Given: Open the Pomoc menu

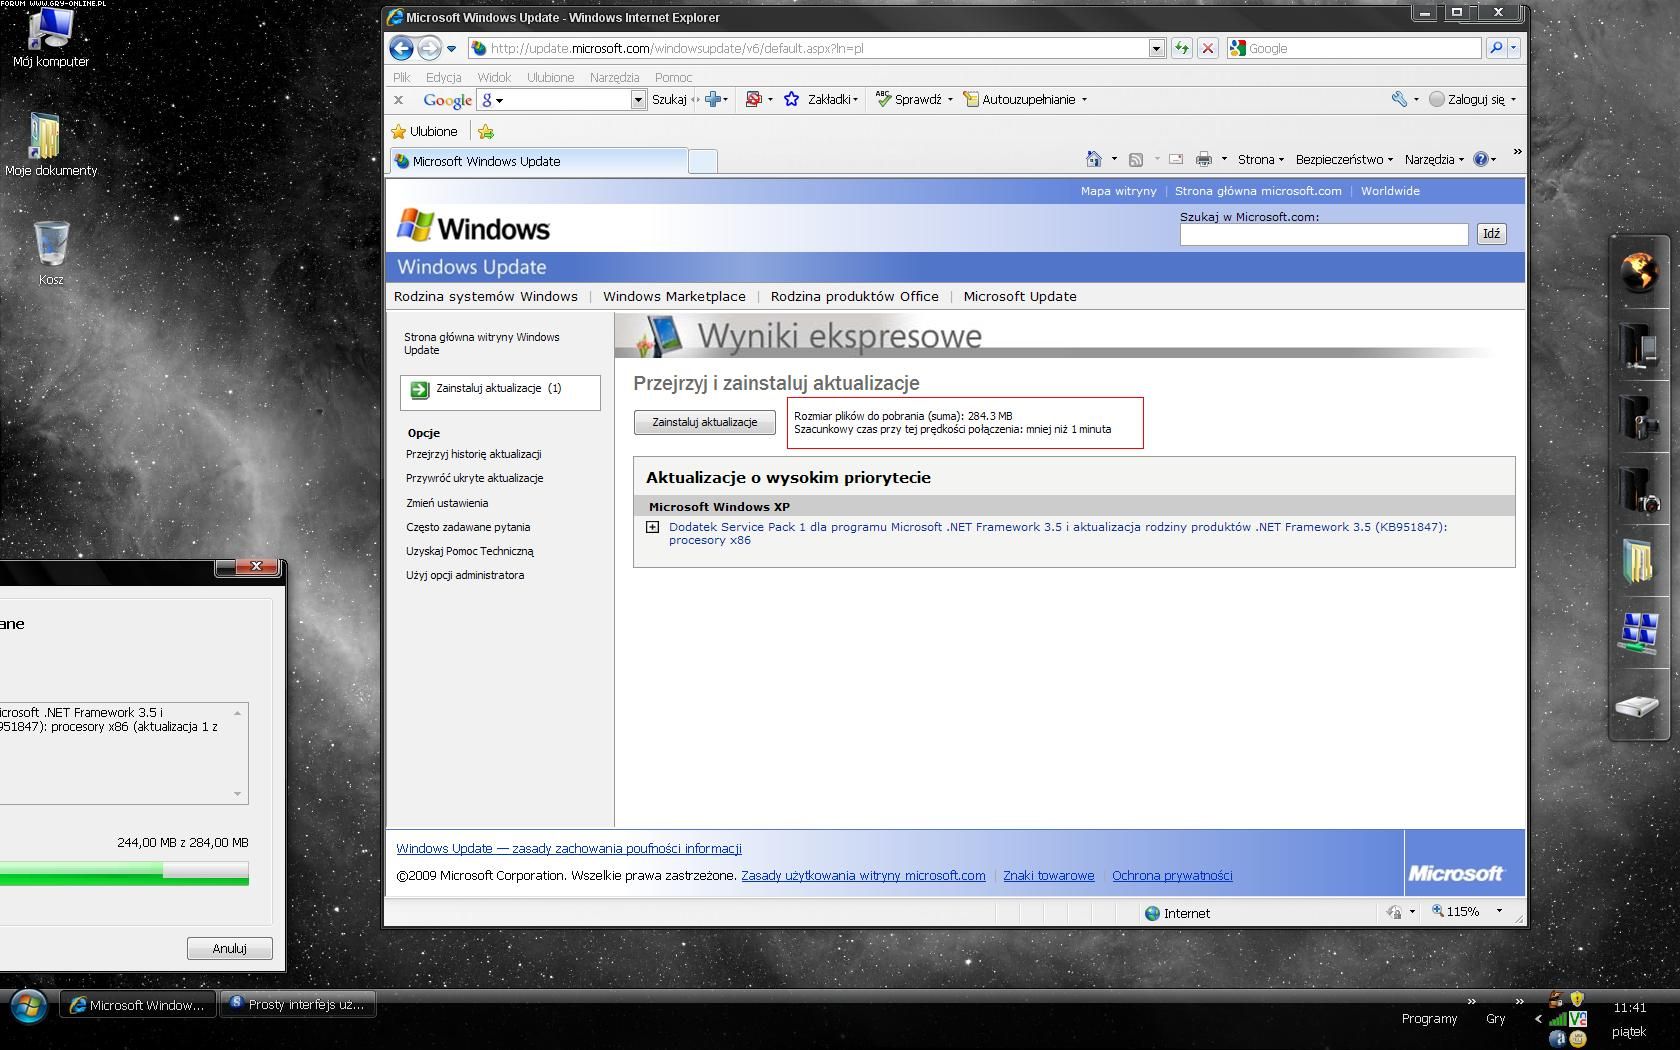Looking at the screenshot, I should [673, 77].
